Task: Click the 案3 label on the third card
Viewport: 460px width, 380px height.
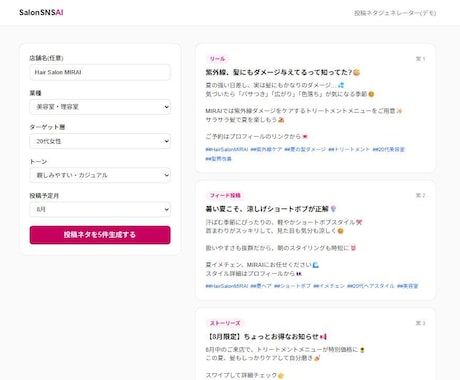Action: point(420,323)
